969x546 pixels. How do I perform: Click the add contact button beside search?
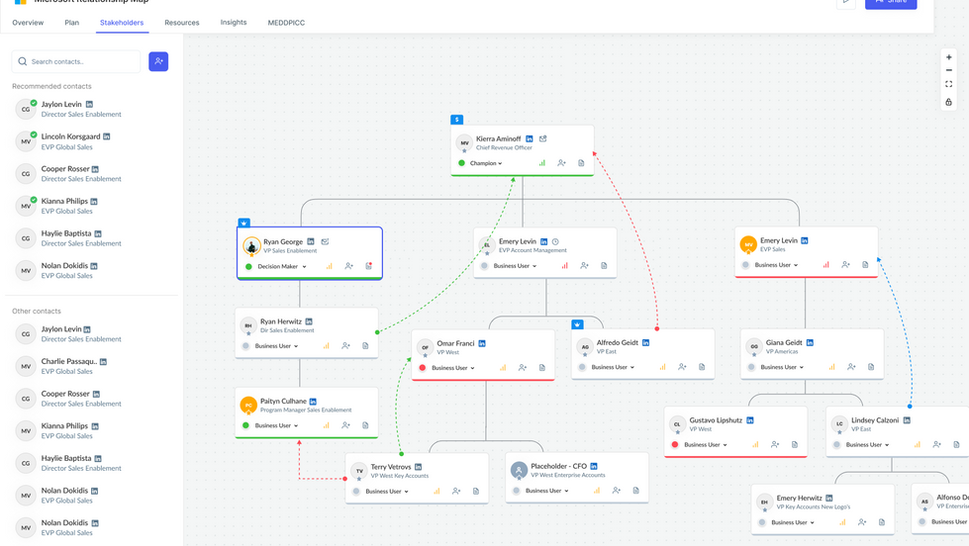click(x=158, y=61)
